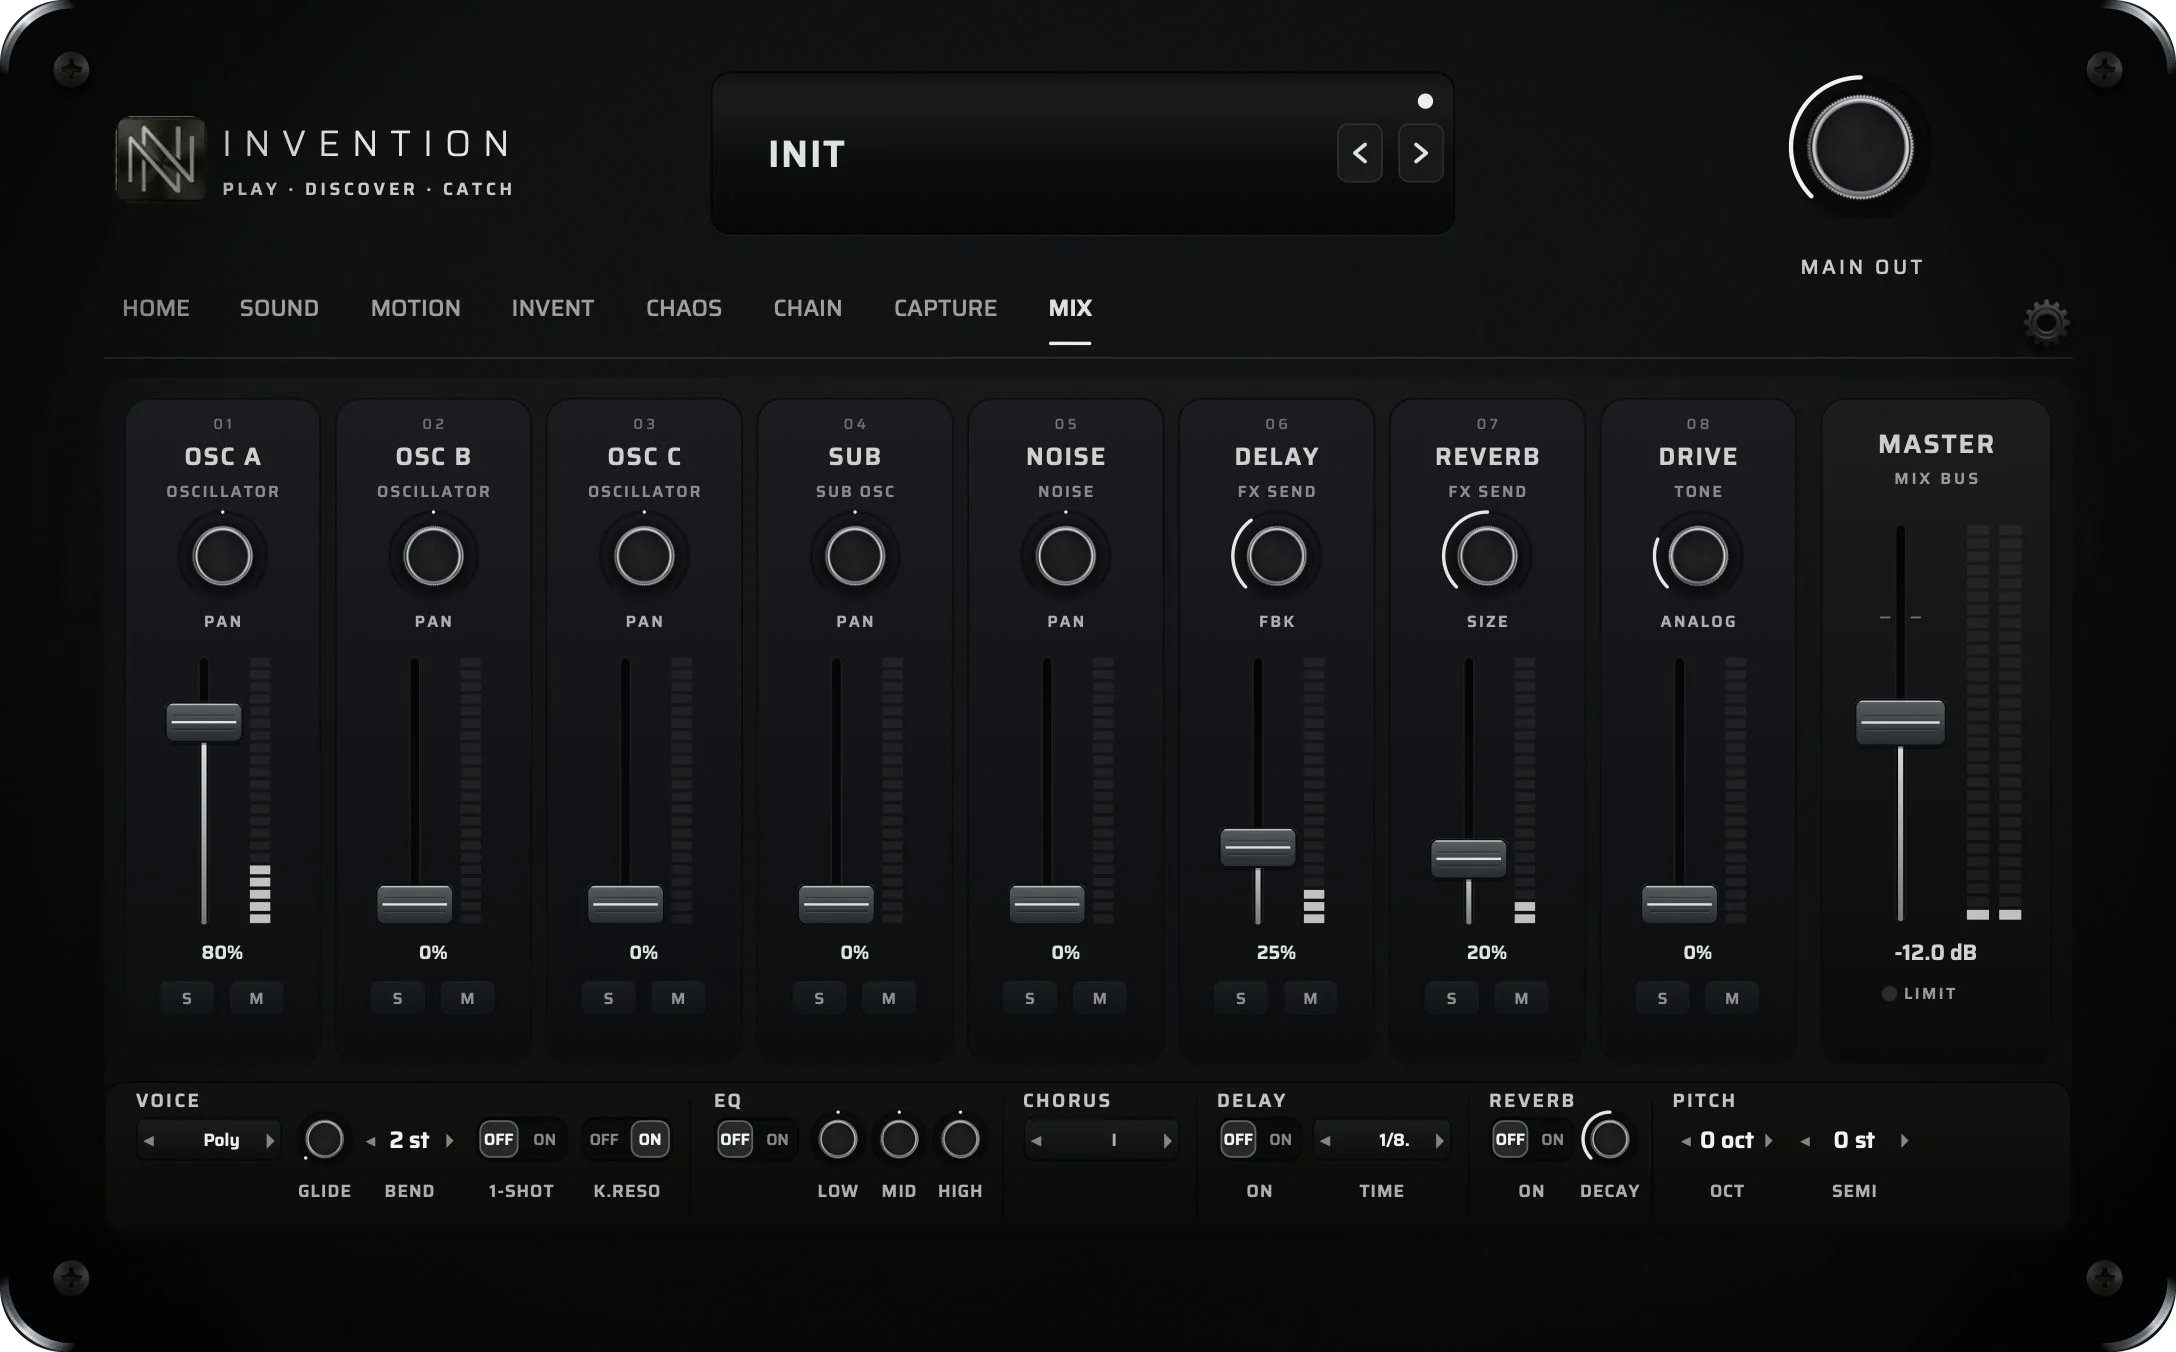2176x1352 pixels.
Task: Click the GLIDE knob
Action: (324, 1139)
